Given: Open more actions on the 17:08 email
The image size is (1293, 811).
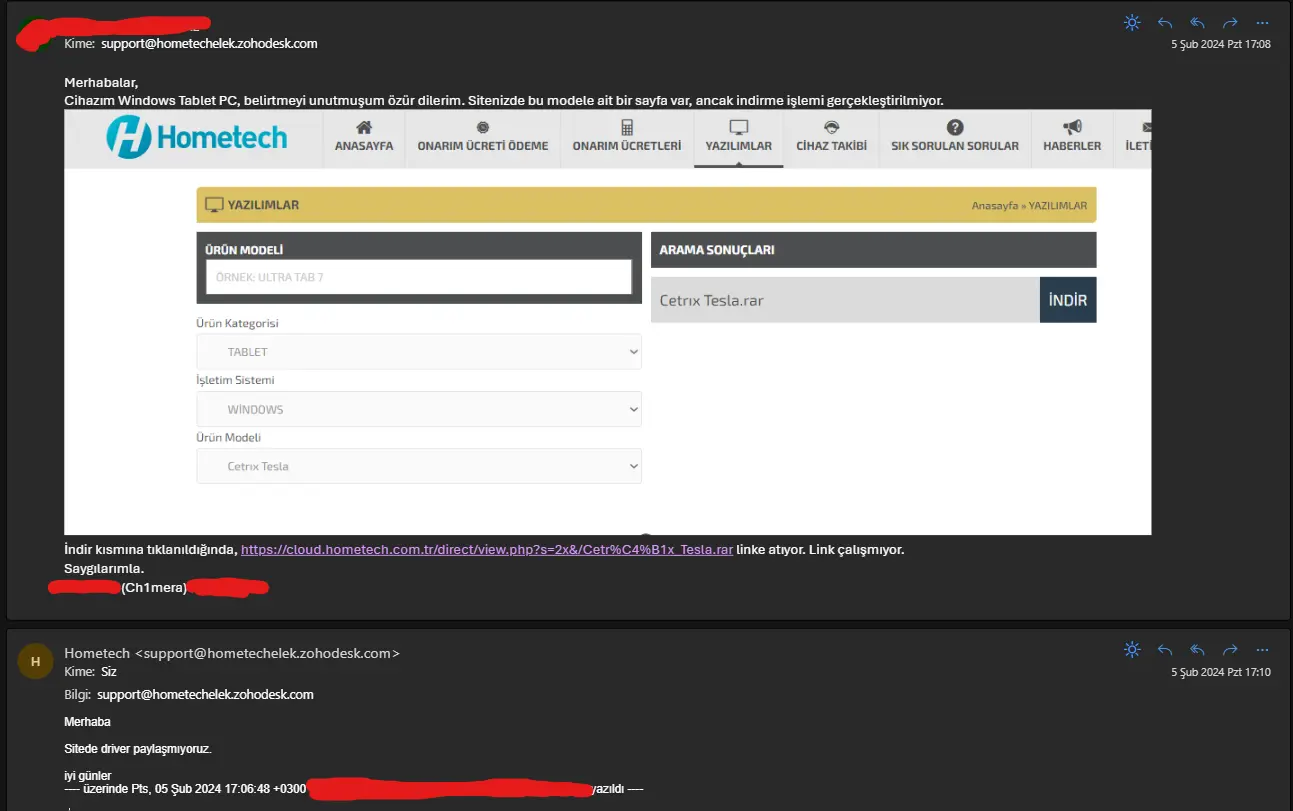Looking at the screenshot, I should tap(1262, 22).
